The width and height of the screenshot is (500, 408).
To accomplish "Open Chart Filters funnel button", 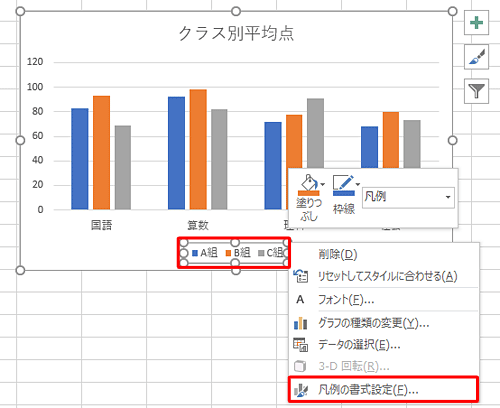I will [x=476, y=91].
